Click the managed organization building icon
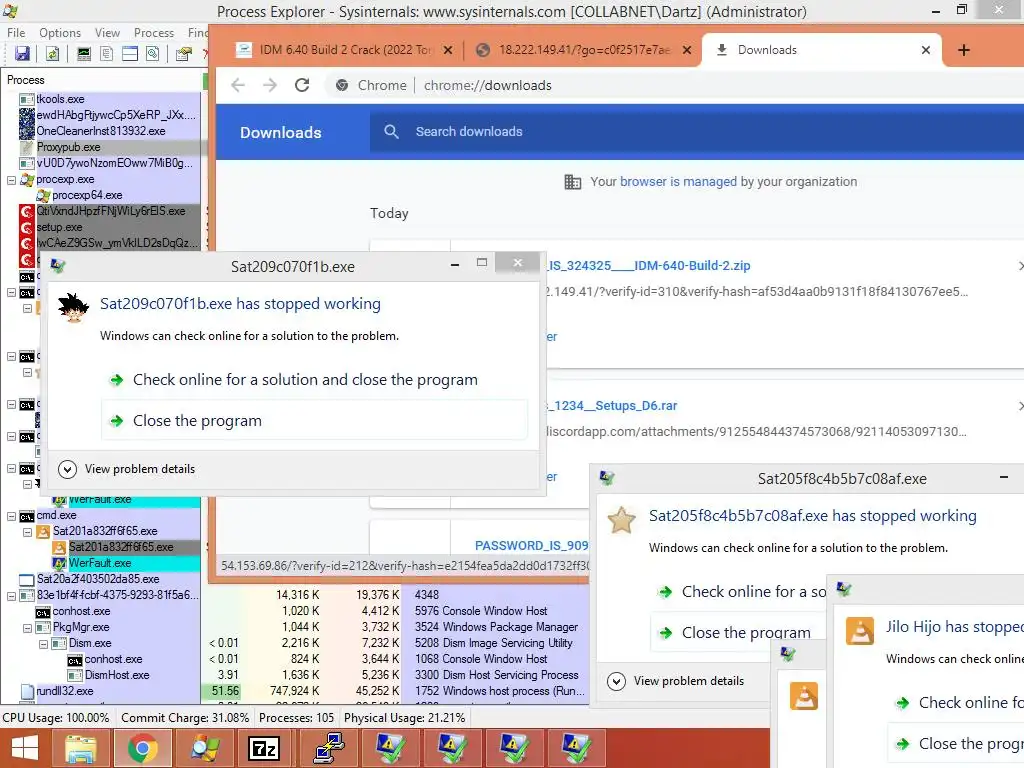Screen dimensions: 1024x768 [x=573, y=182]
